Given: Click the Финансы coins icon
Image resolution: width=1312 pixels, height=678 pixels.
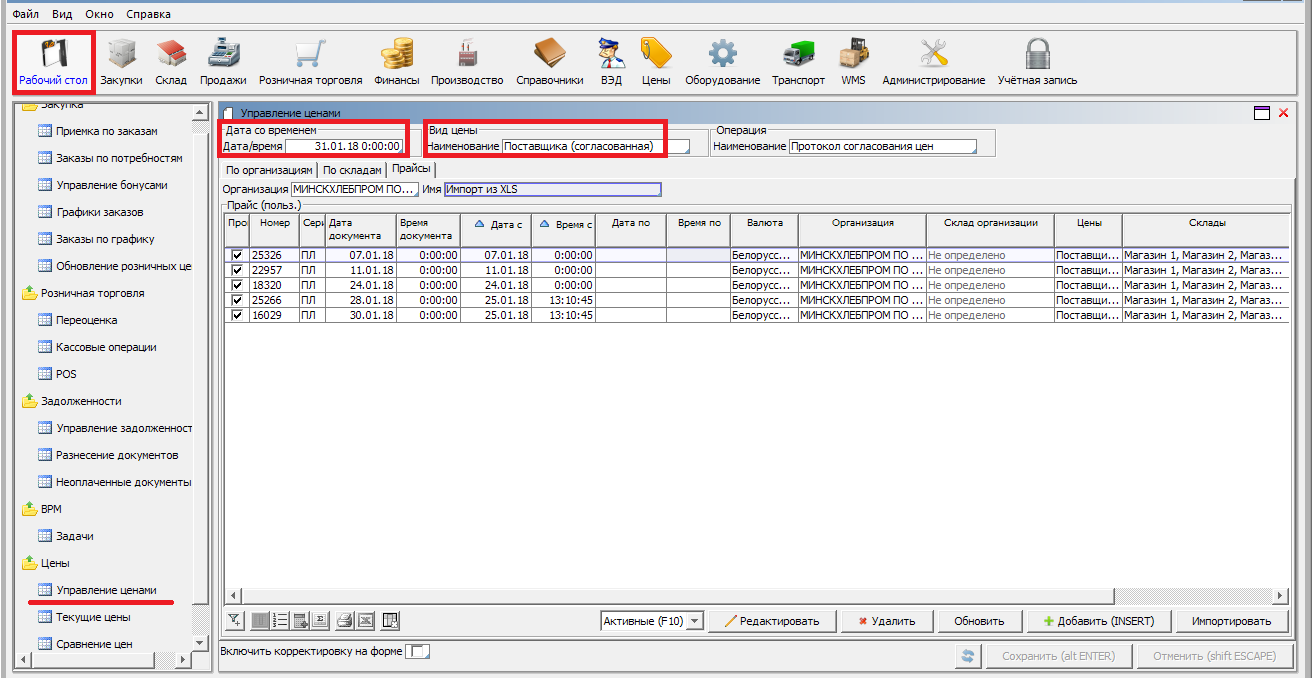Looking at the screenshot, I should [x=397, y=62].
